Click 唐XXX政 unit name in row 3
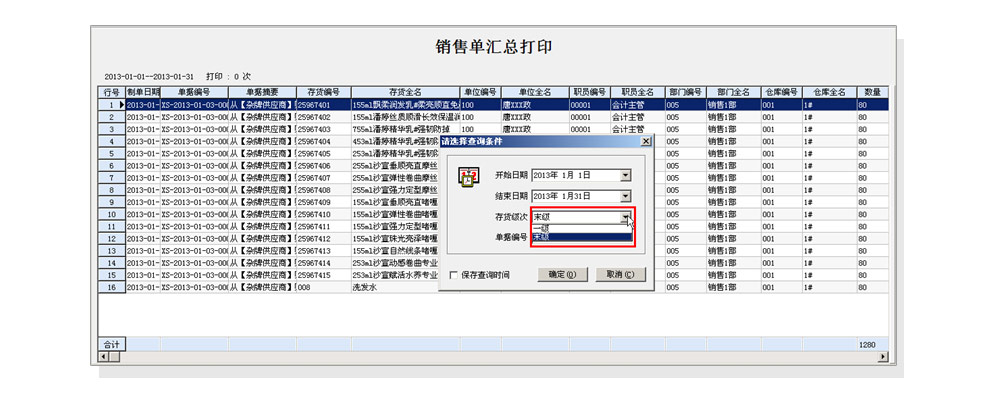Screen dimensions: 1000x418 [535, 129]
